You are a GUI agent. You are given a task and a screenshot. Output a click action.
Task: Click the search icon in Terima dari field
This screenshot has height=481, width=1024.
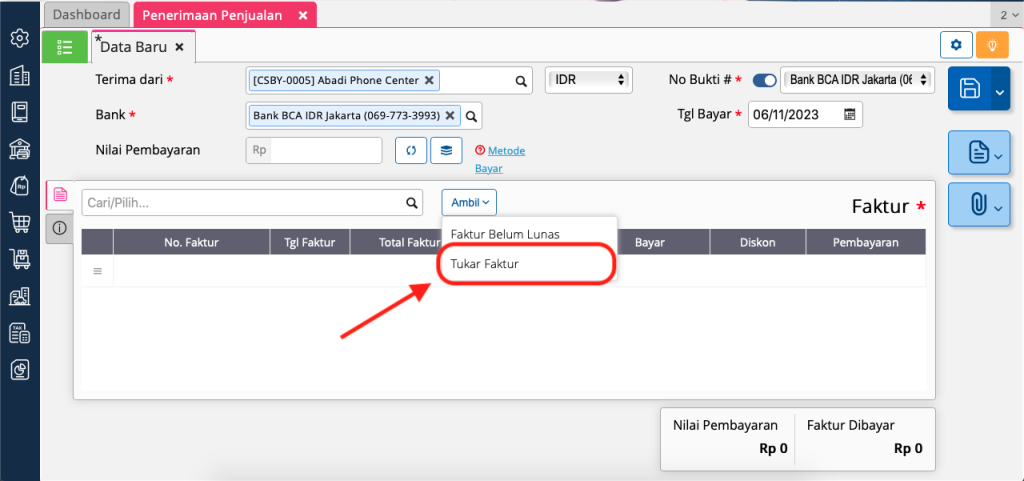coord(520,81)
